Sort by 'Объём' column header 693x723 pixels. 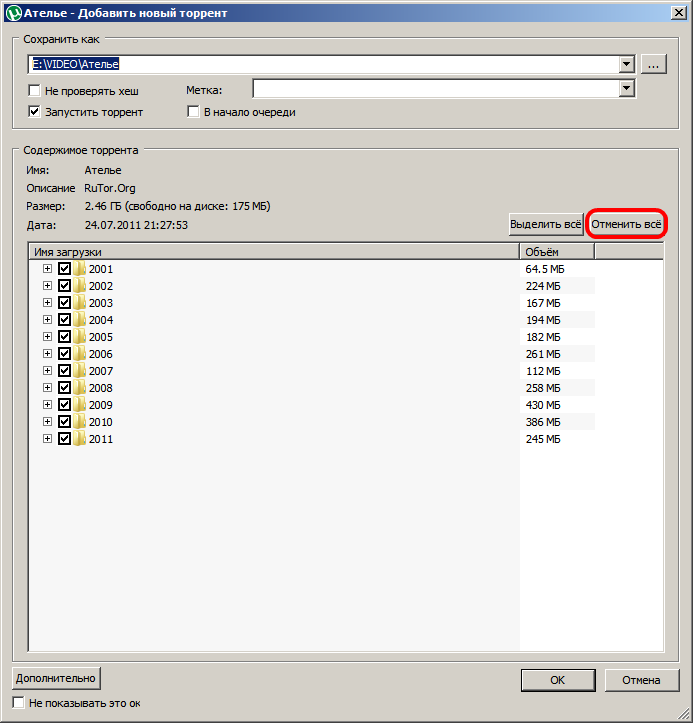pos(555,252)
